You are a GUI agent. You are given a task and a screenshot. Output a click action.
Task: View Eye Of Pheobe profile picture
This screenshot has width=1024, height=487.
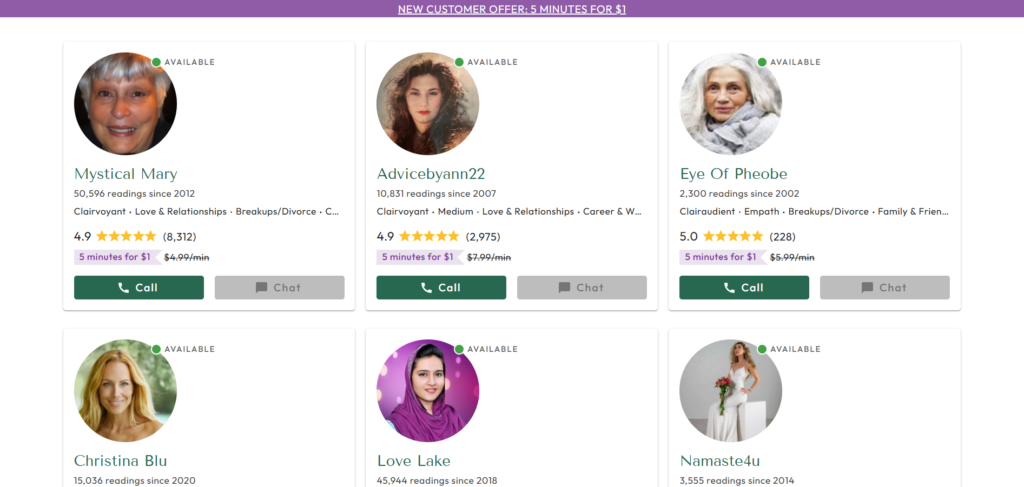(730, 104)
